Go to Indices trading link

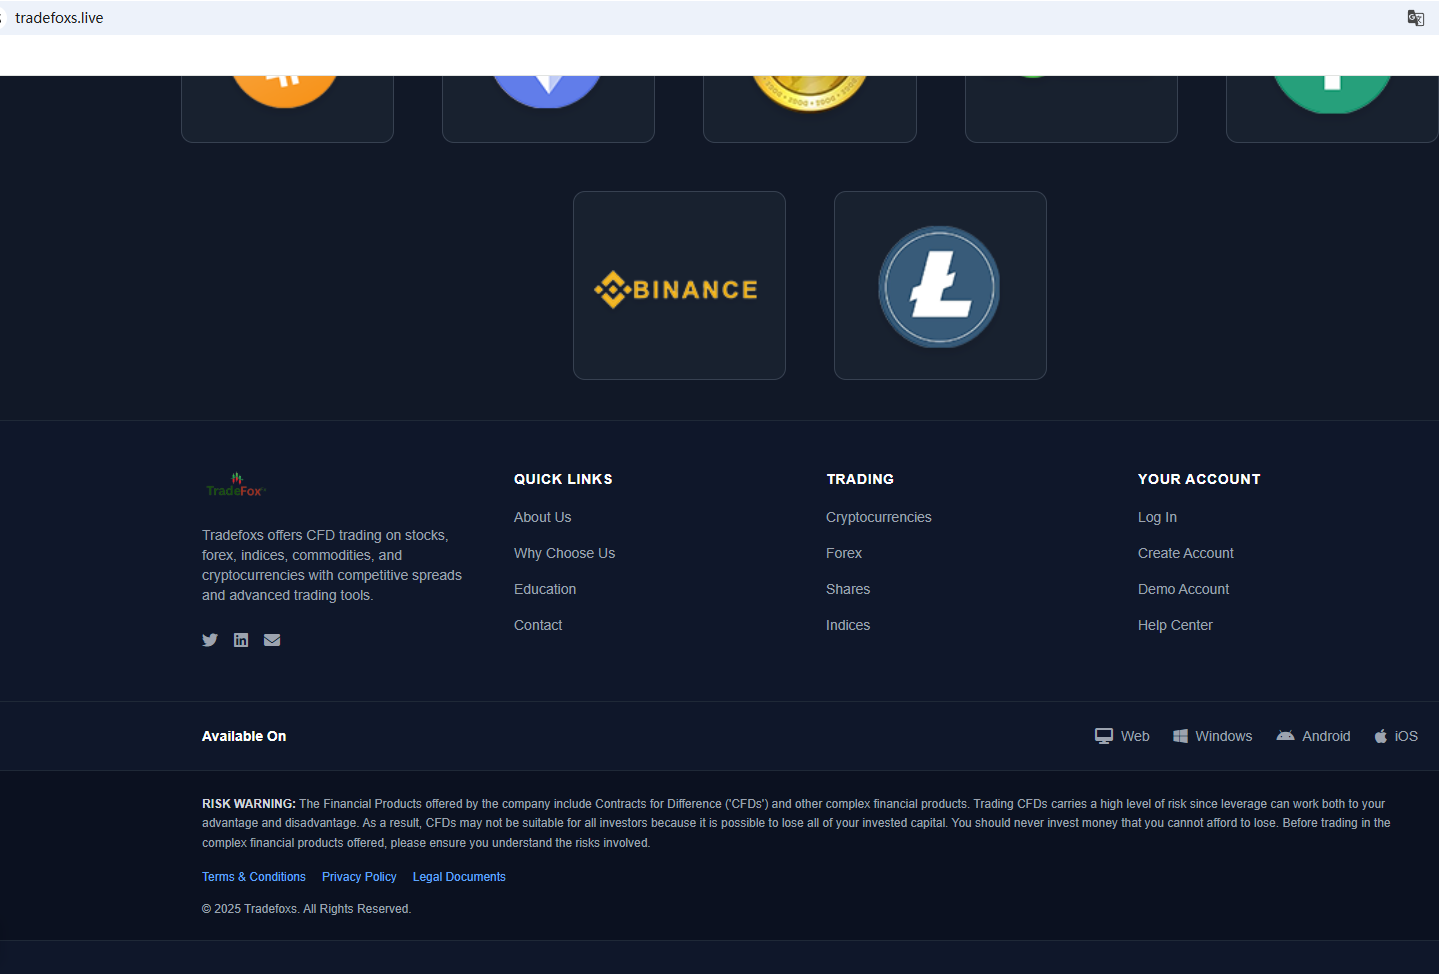[848, 625]
